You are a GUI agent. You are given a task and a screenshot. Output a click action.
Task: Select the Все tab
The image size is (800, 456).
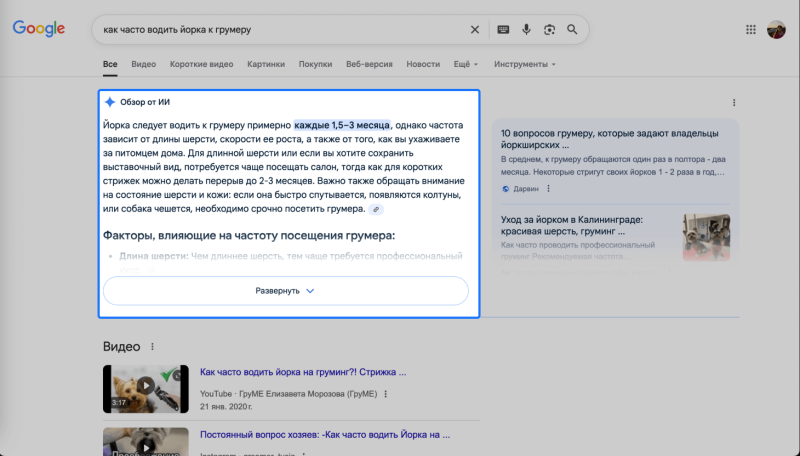coord(110,64)
